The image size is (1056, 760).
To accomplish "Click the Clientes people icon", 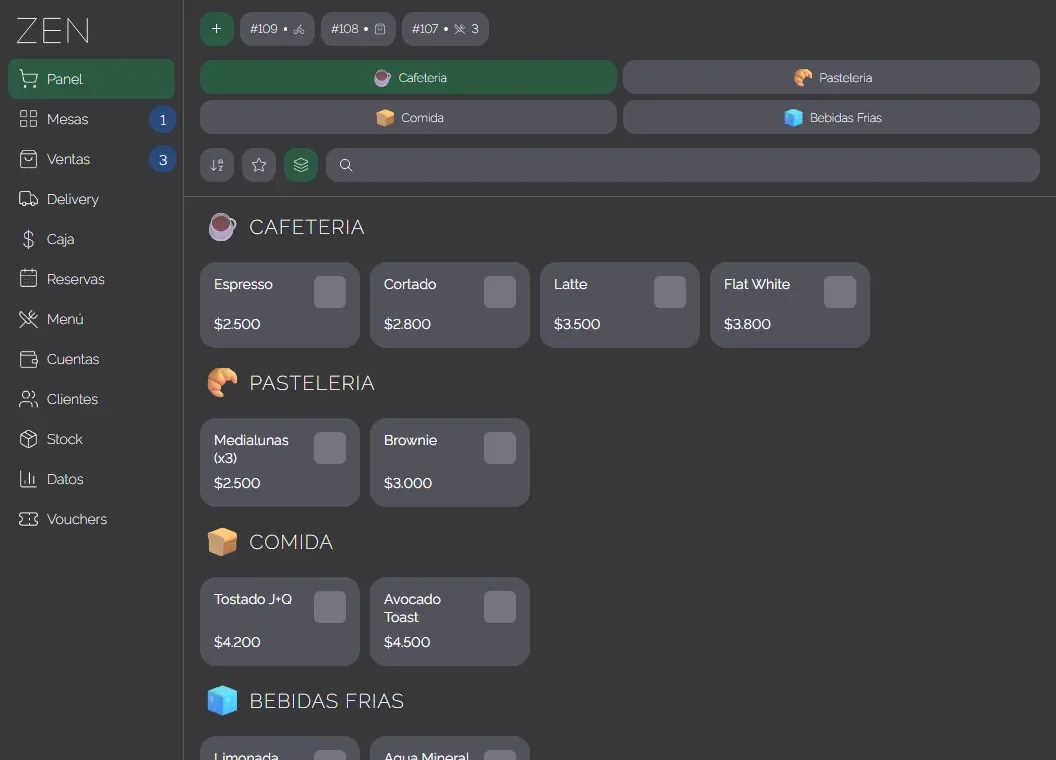I will tap(28, 399).
